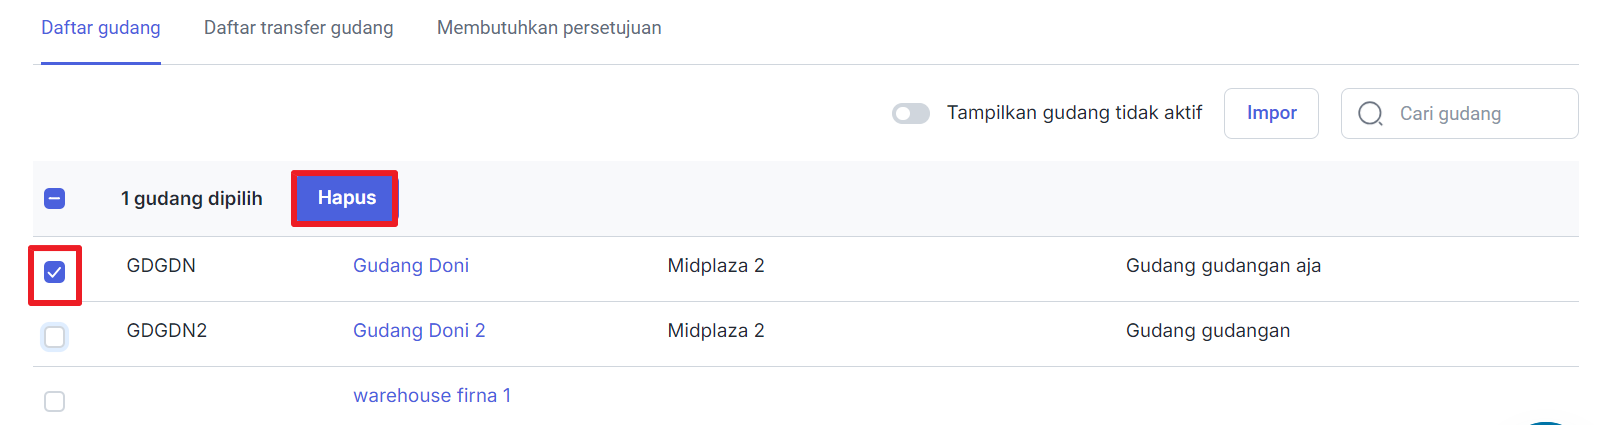The height and width of the screenshot is (425, 1607).
Task: Click the GDGDN warehouse code cell
Action: [161, 266]
